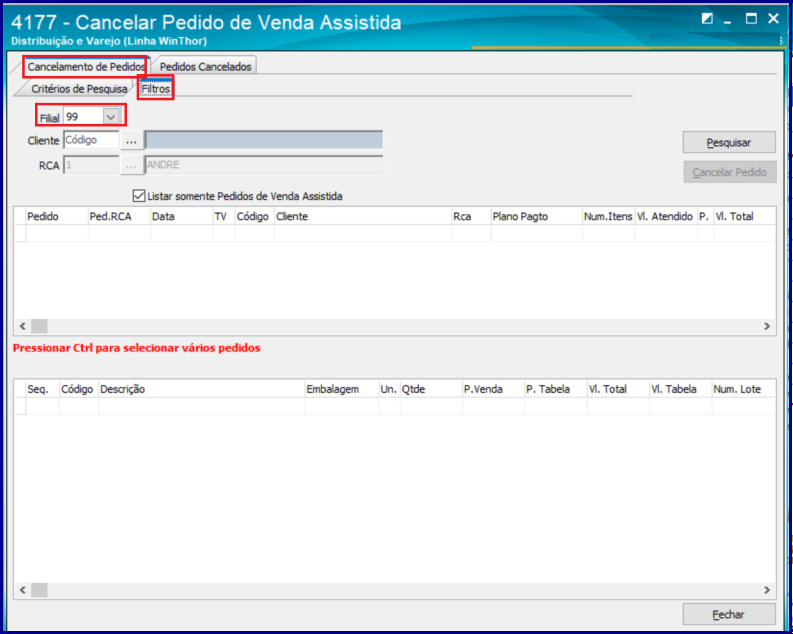This screenshot has width=793, height=634.
Task: Click the orders grid Vl. Total header
Action: [x=744, y=216]
